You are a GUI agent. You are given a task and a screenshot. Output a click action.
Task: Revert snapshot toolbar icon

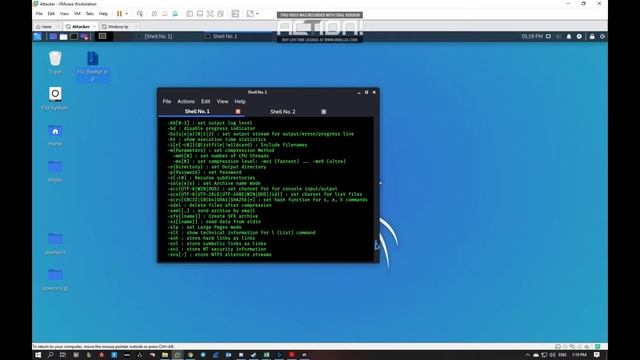[x=164, y=13]
